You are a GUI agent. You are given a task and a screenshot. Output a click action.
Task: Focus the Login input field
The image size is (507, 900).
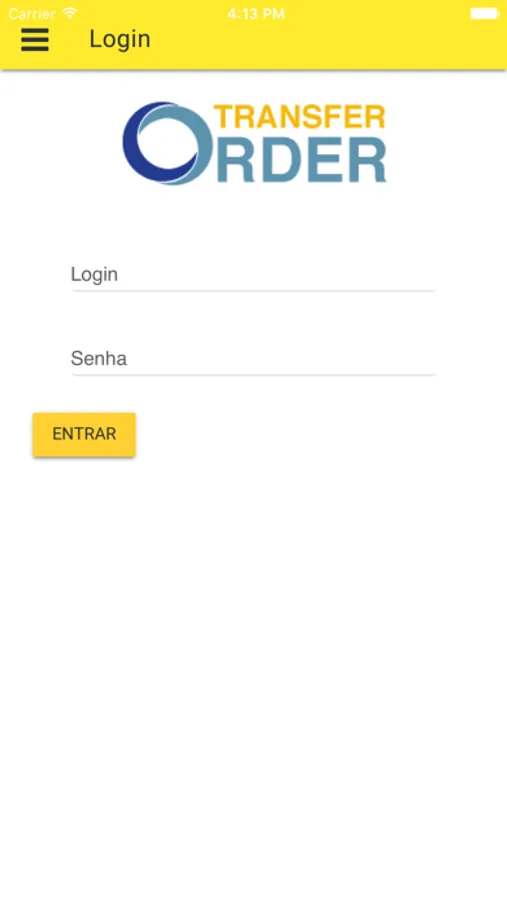(253, 274)
